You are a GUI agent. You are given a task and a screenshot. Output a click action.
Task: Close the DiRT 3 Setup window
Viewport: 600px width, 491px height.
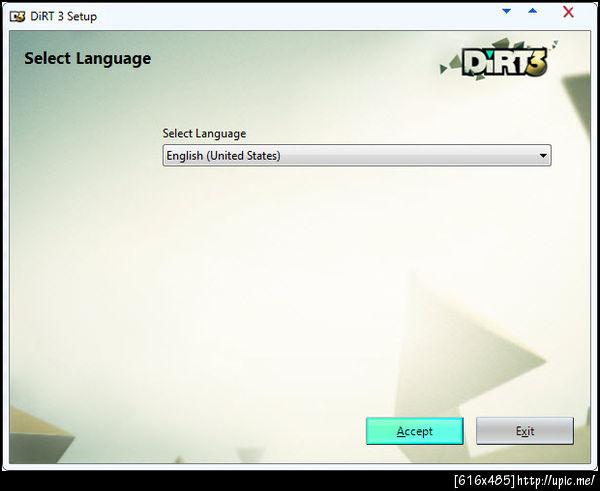point(568,12)
